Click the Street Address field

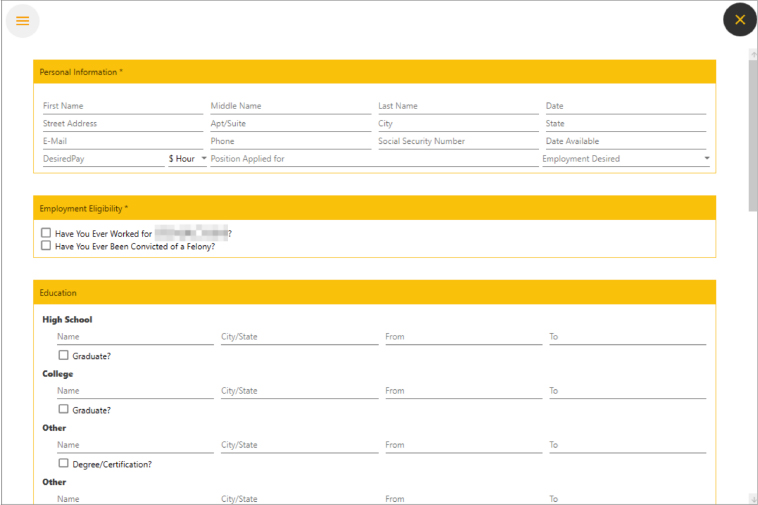123,124
